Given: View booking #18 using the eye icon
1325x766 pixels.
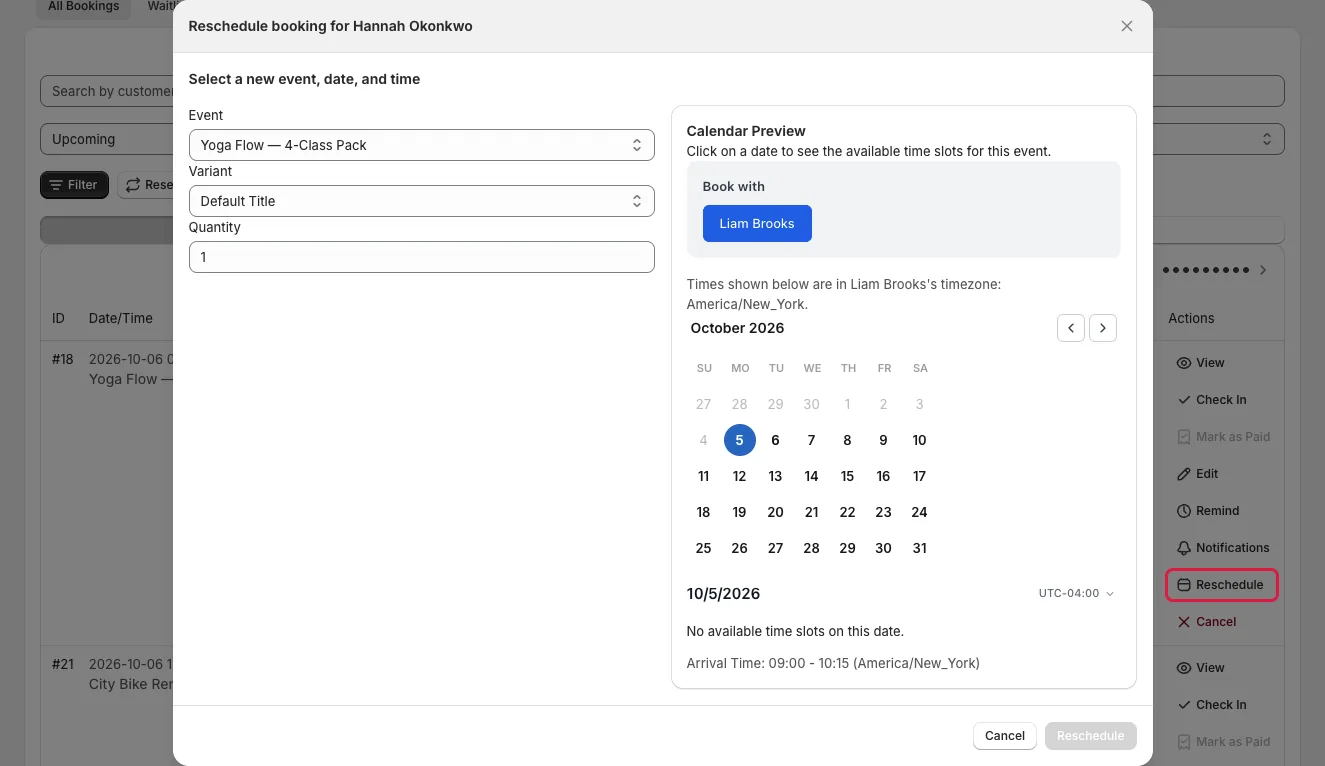Looking at the screenshot, I should (1201, 363).
